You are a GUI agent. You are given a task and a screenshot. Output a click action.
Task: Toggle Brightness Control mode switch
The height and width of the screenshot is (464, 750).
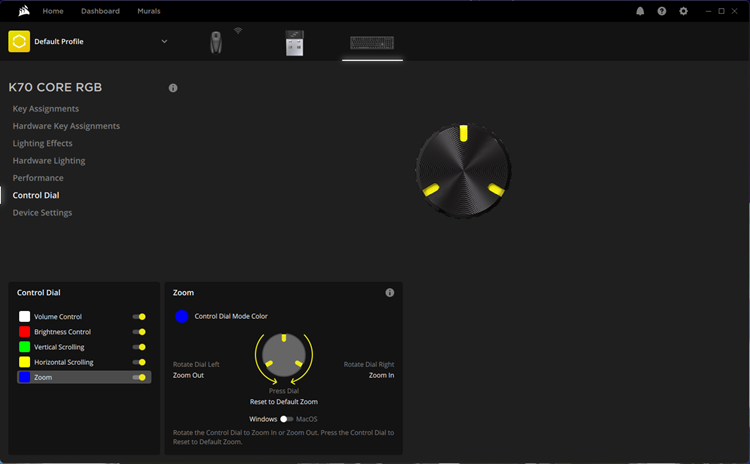pyautogui.click(x=139, y=332)
